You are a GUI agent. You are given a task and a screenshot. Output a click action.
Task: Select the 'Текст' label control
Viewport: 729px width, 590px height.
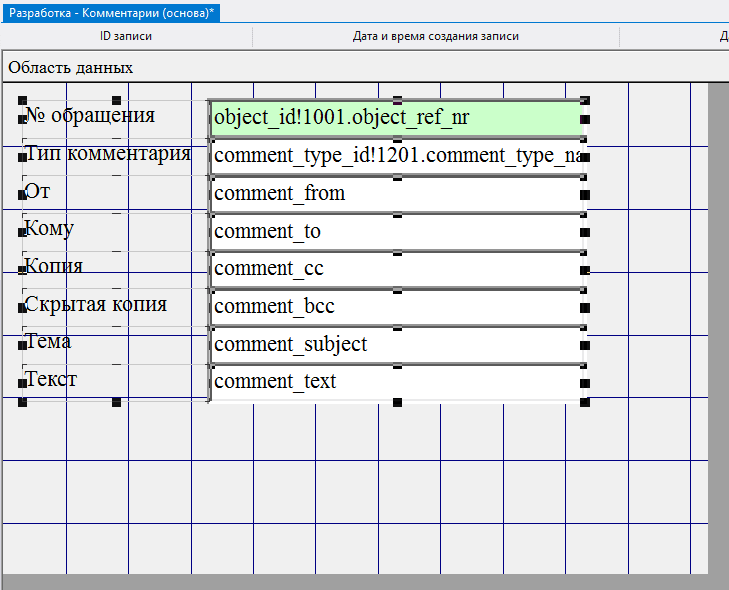[50, 380]
